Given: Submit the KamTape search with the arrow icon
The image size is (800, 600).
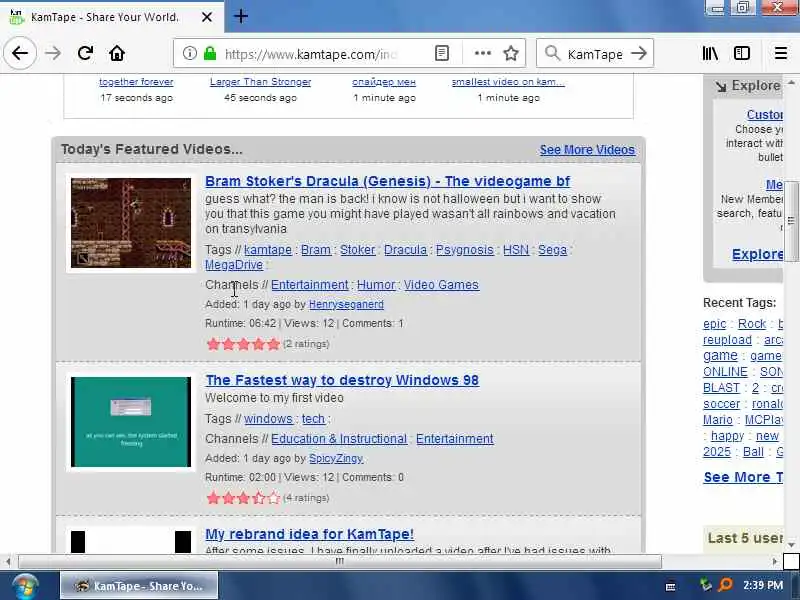Looking at the screenshot, I should 639,53.
